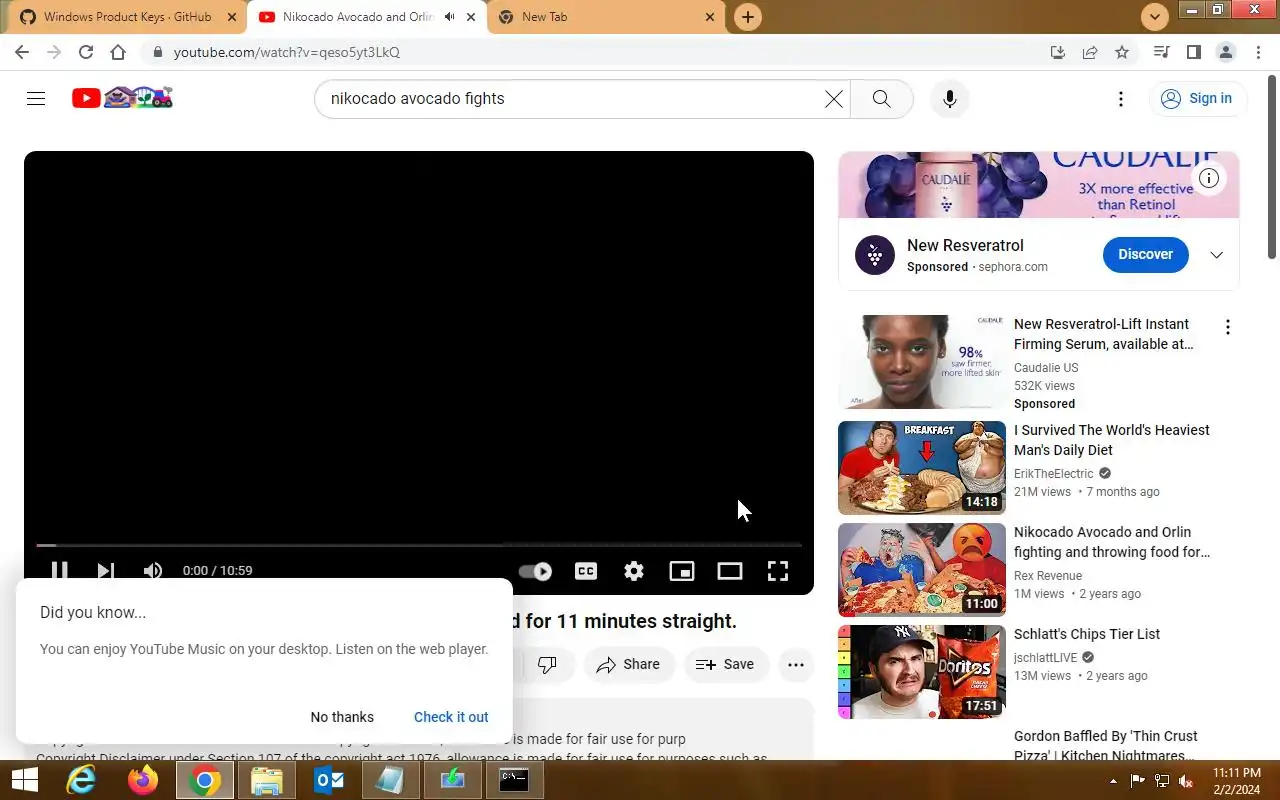1280x800 pixels.
Task: Open tab search dropdown arrow
Action: point(1155,17)
